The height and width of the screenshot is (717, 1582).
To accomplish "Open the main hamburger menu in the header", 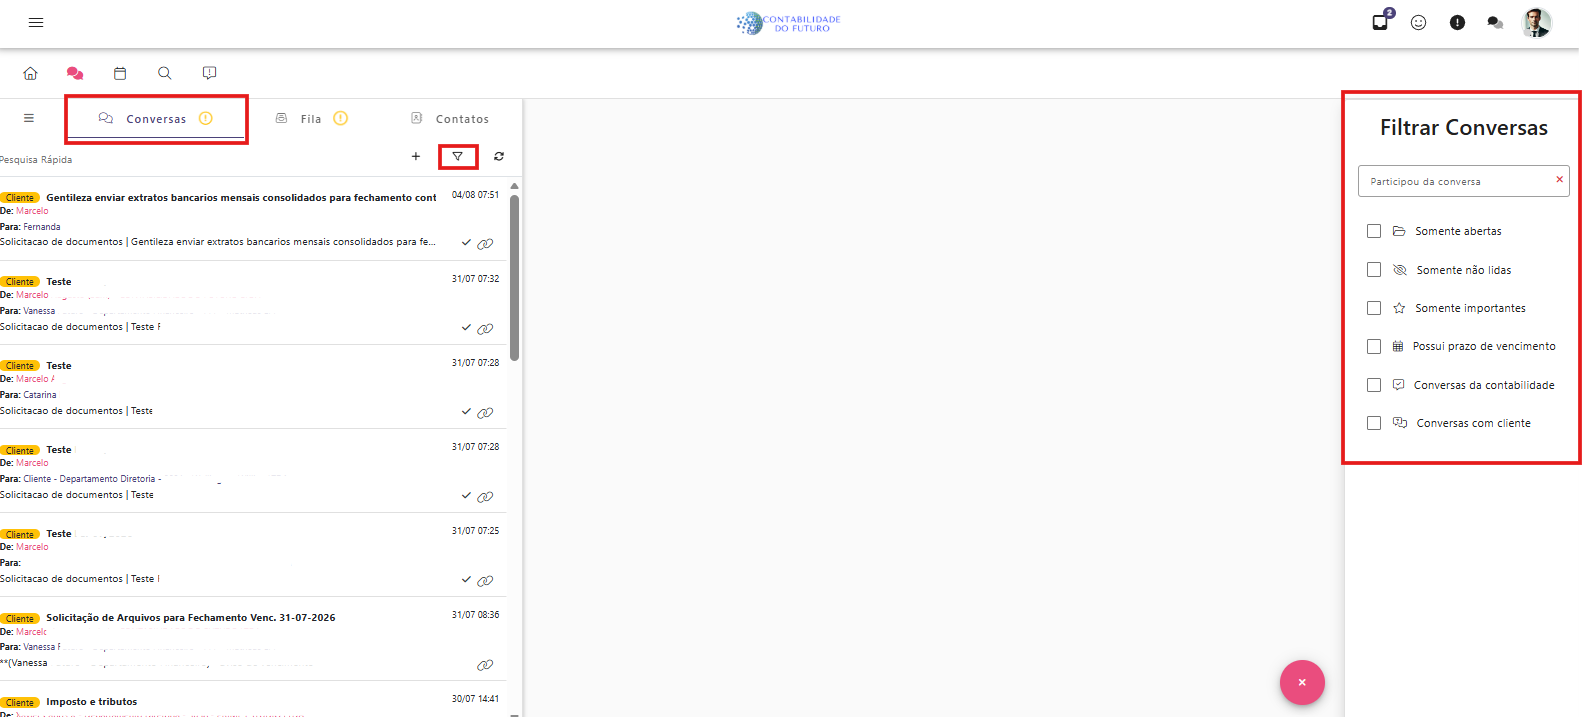I will tap(36, 22).
